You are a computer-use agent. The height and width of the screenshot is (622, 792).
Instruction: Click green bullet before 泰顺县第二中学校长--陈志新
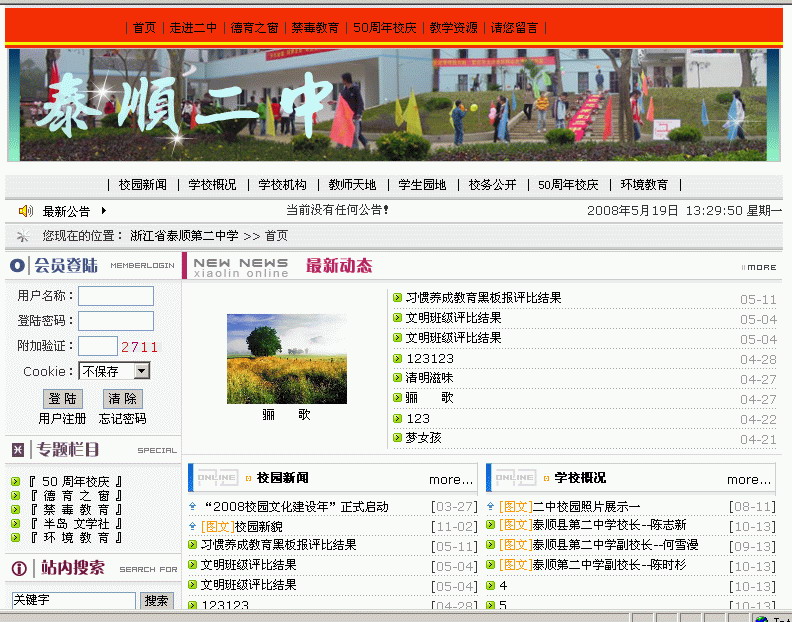click(x=490, y=525)
